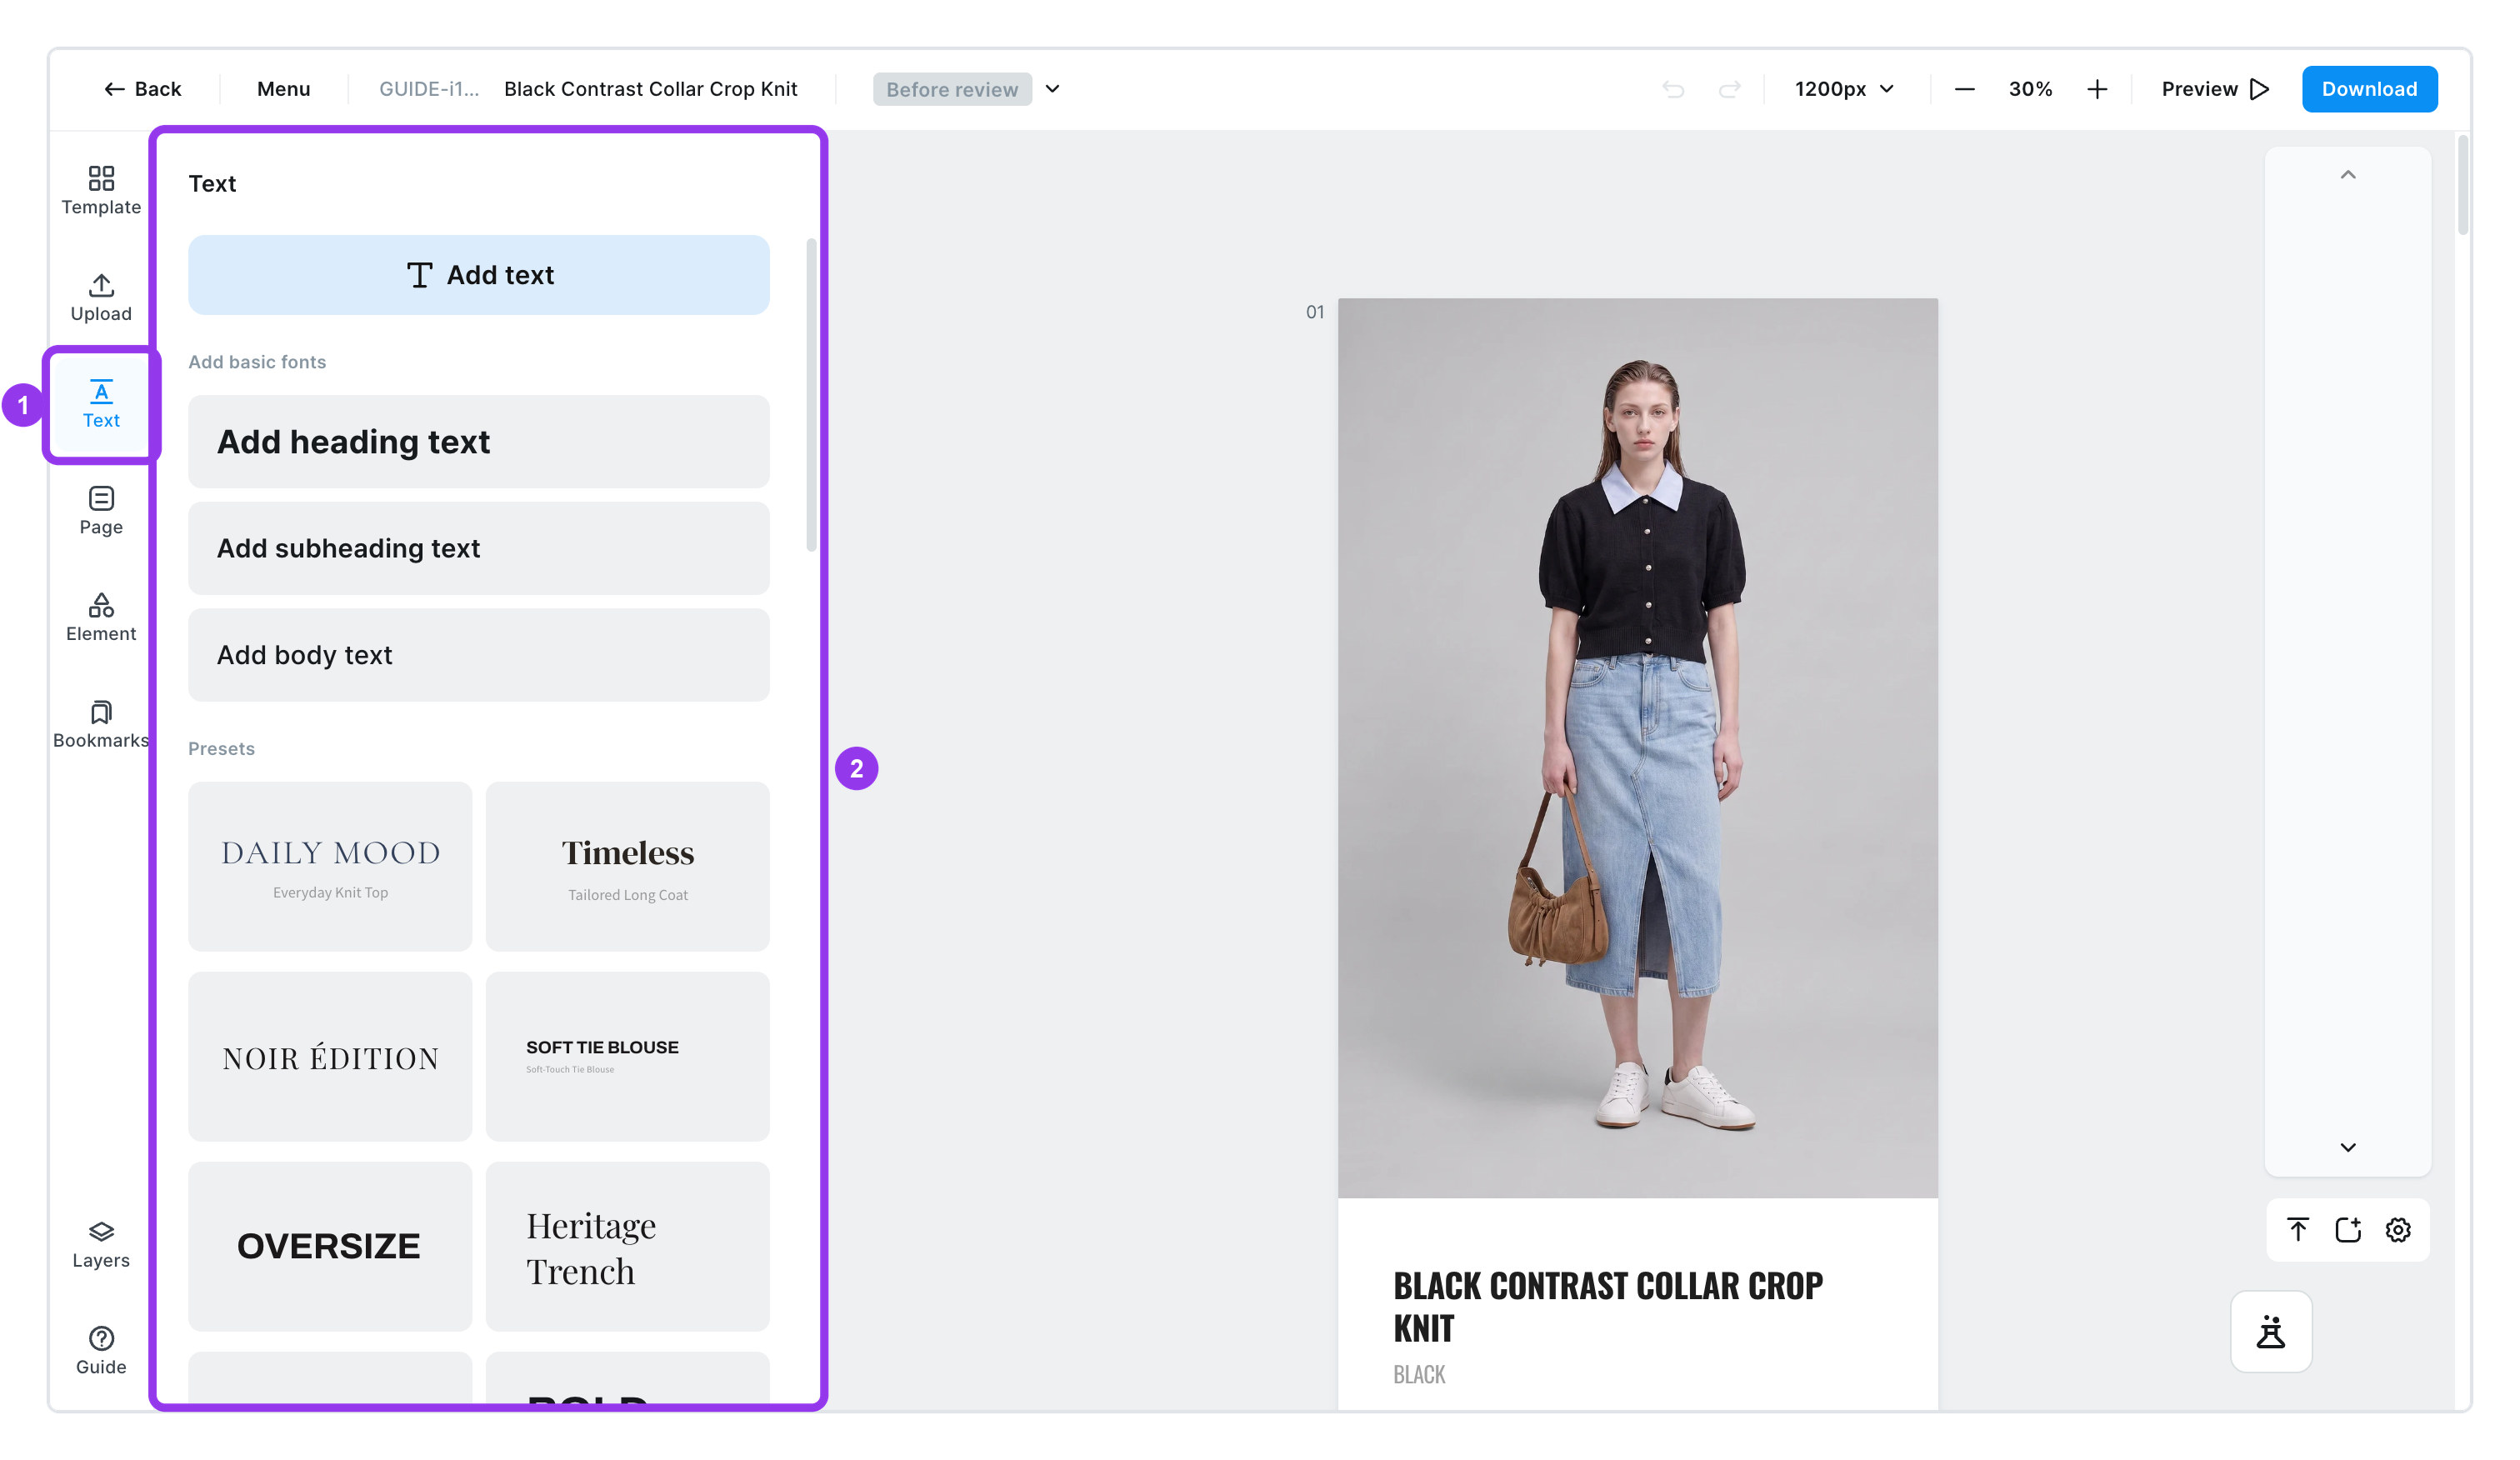Screen dimensions: 2520x1460
Task: Click the Download button
Action: (x=2369, y=89)
